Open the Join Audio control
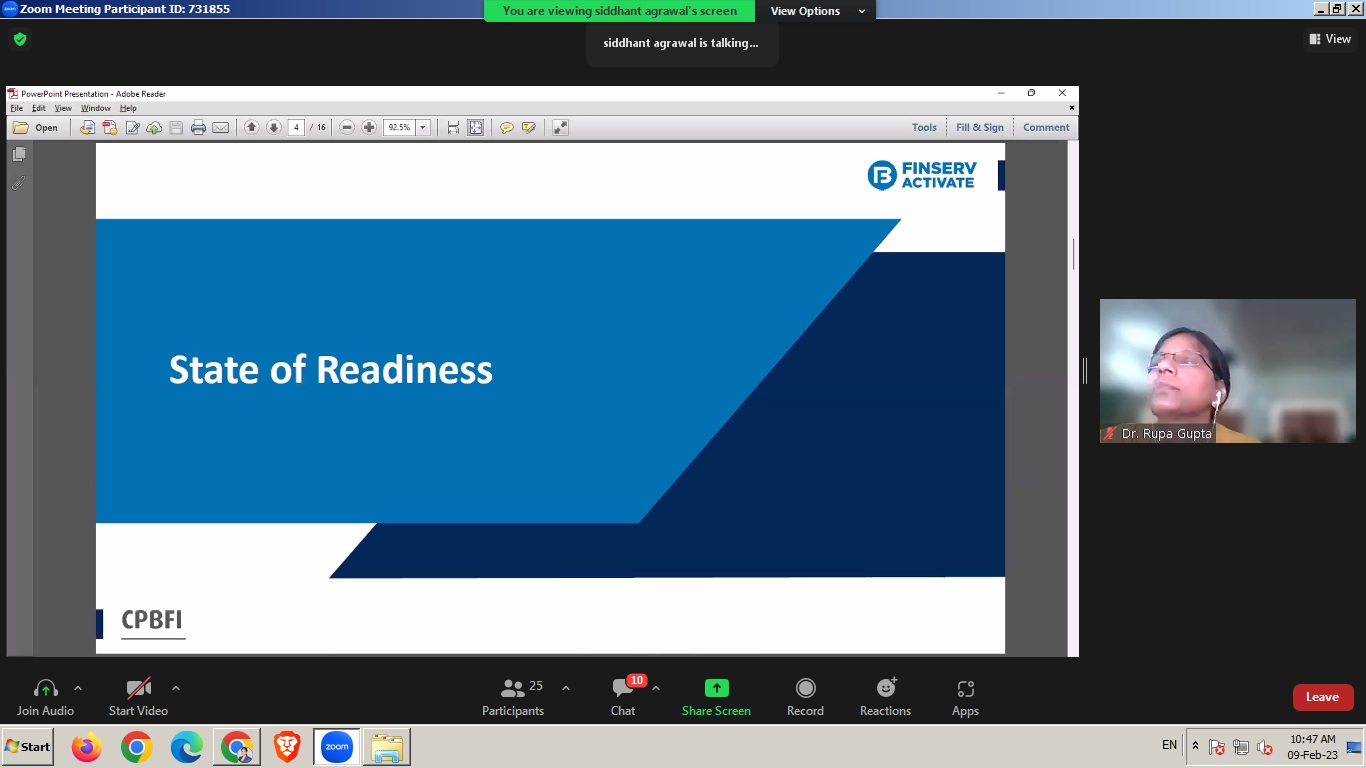Screen dimensions: 1366x768 point(45,697)
